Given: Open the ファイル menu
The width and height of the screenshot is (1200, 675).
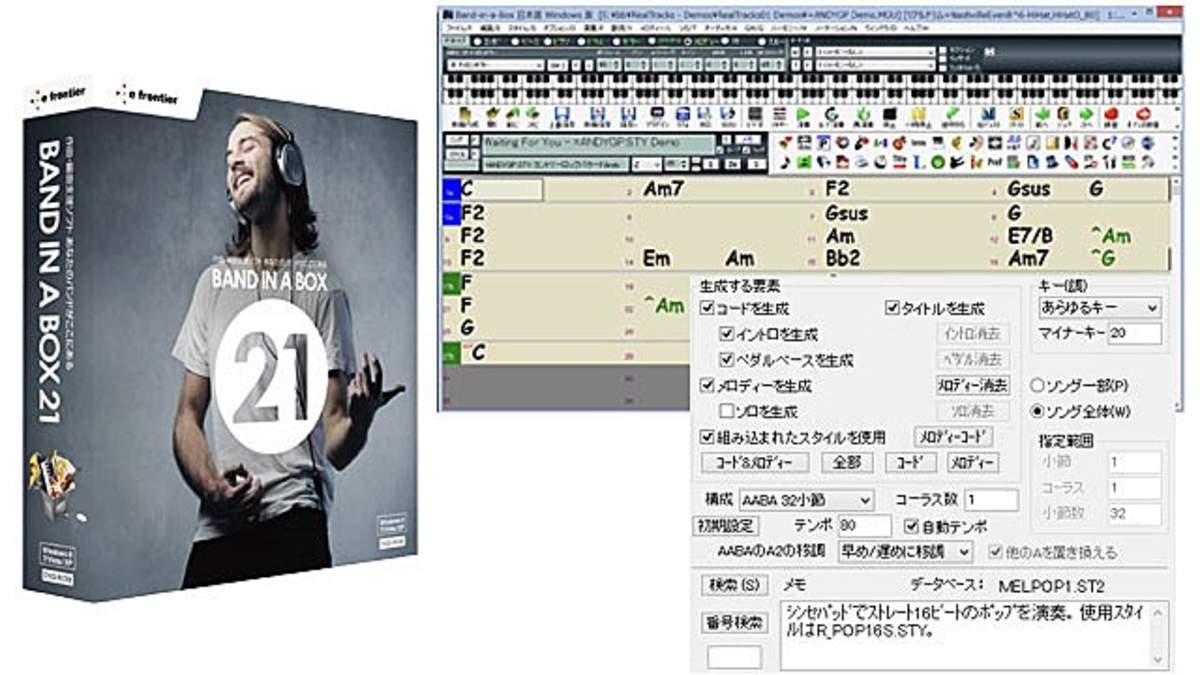Looking at the screenshot, I should coord(460,29).
